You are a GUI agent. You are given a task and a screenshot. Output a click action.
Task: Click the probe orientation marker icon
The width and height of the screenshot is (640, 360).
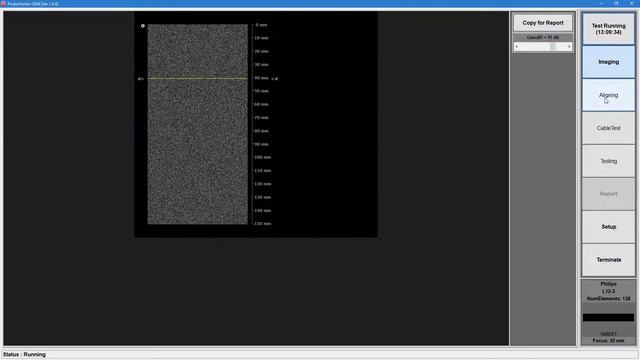tap(142, 26)
